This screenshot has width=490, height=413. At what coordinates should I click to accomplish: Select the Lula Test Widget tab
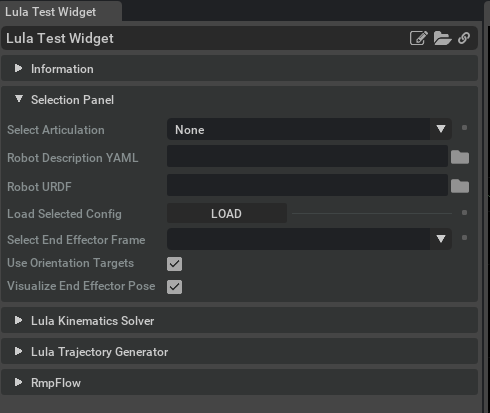coord(61,12)
